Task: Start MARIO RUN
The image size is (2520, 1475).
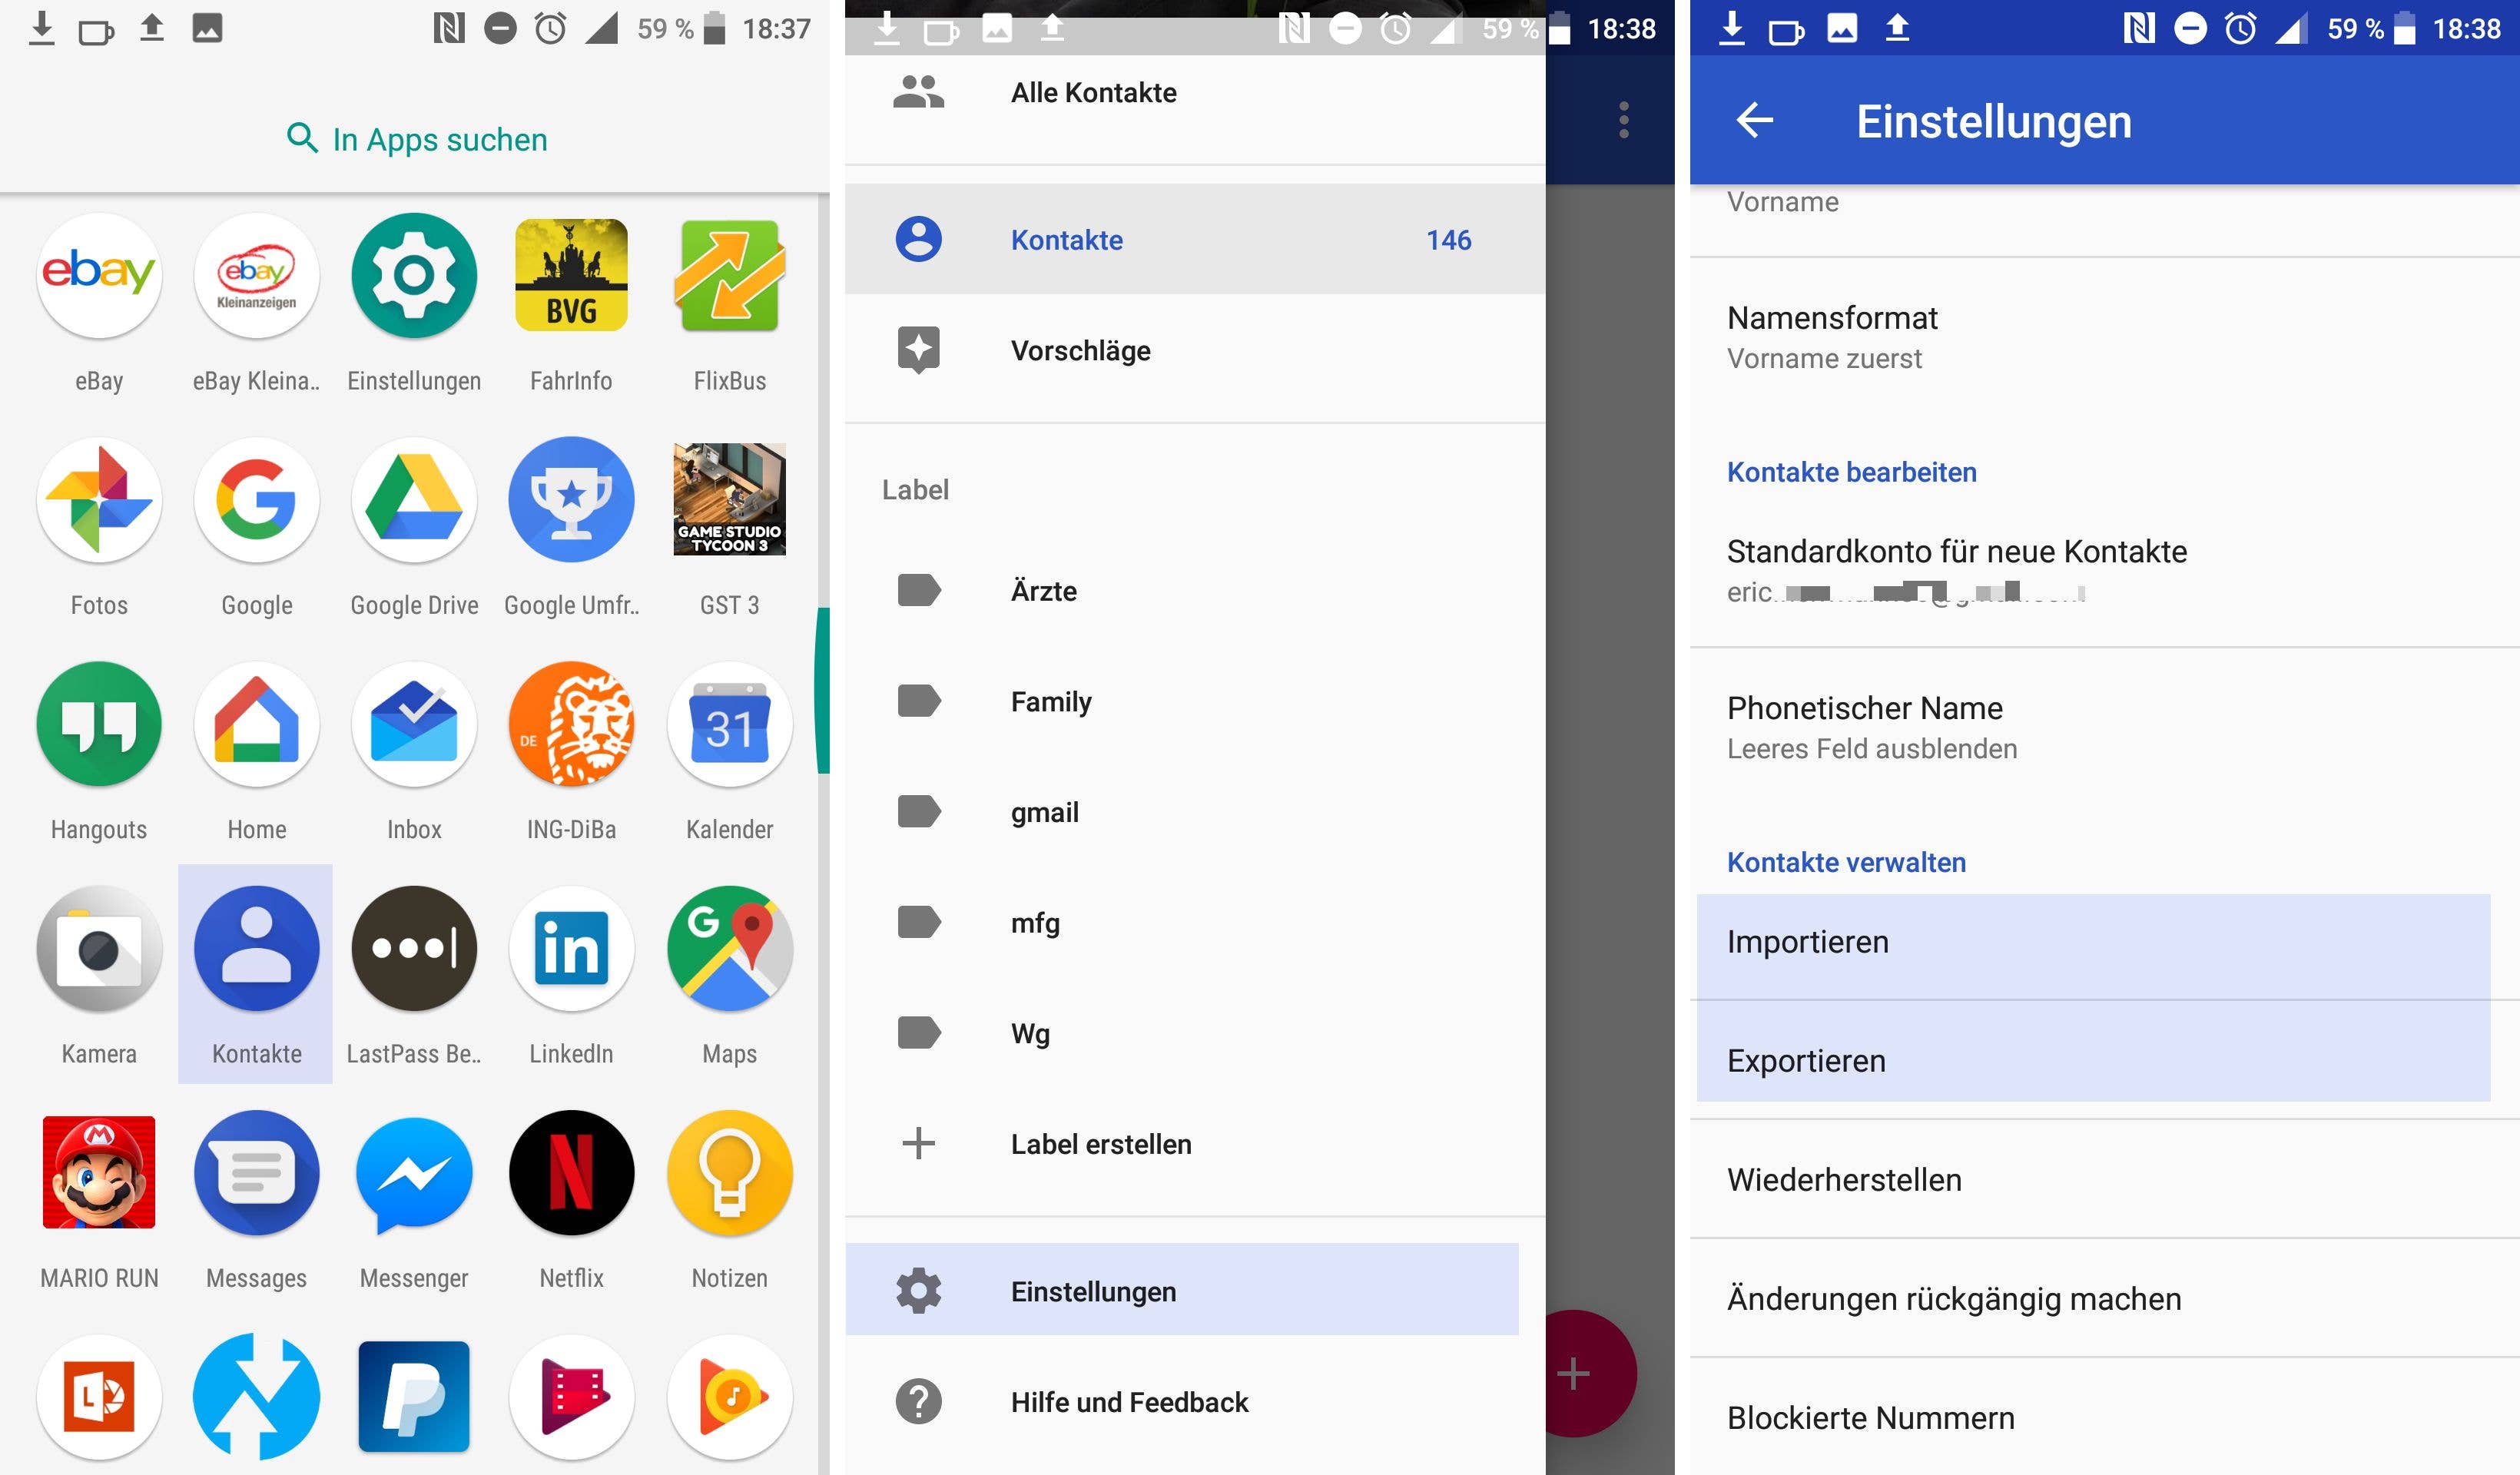Action: click(98, 1172)
